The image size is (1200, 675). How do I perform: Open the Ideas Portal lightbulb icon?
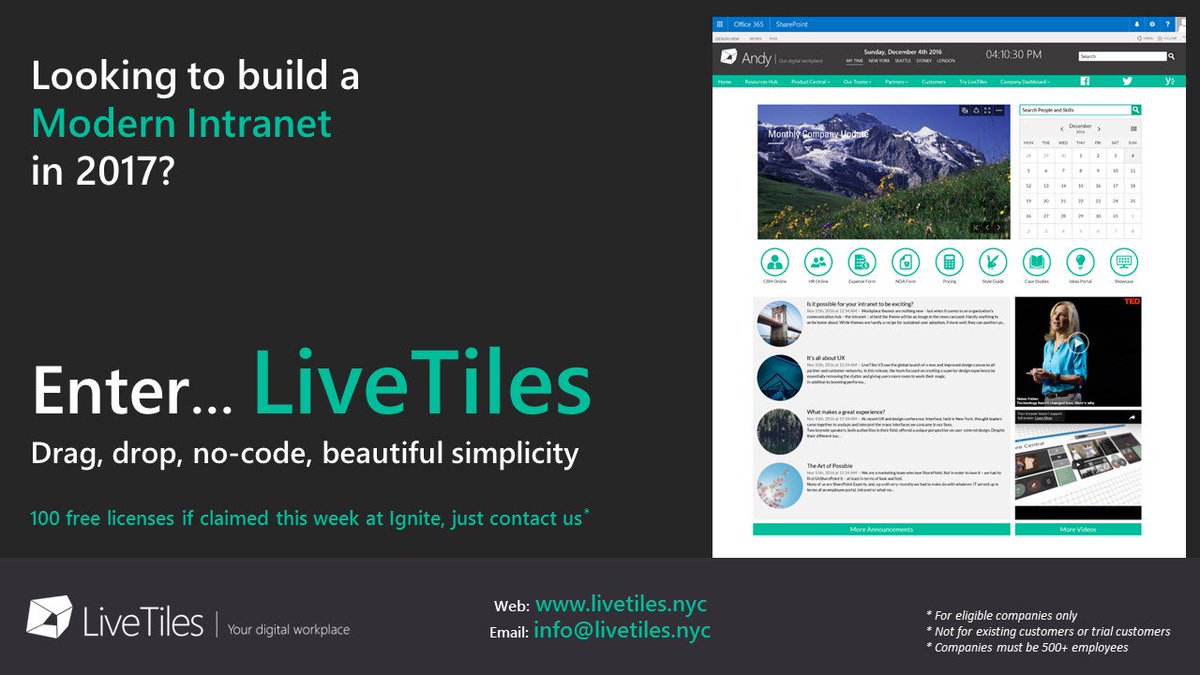1080,262
